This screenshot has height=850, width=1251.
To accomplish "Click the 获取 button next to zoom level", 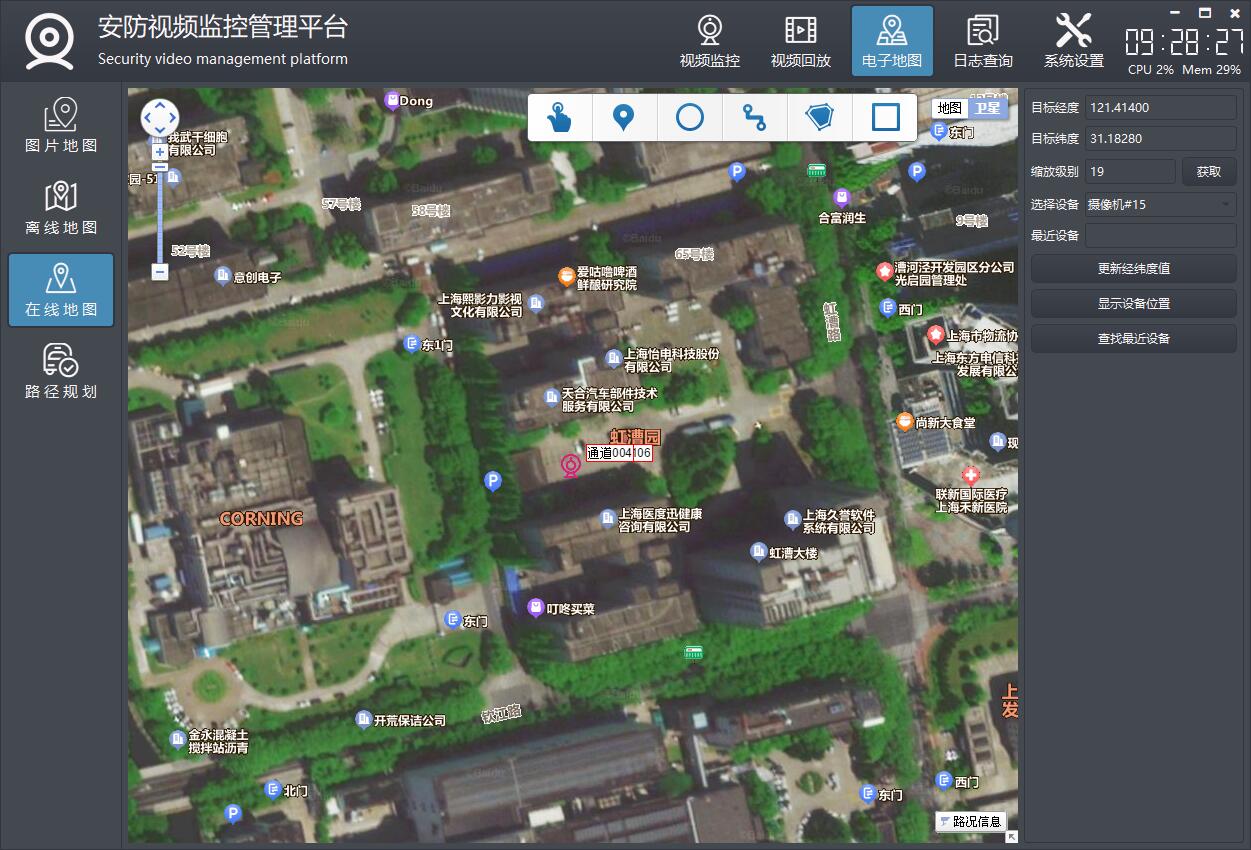I will click(1208, 171).
